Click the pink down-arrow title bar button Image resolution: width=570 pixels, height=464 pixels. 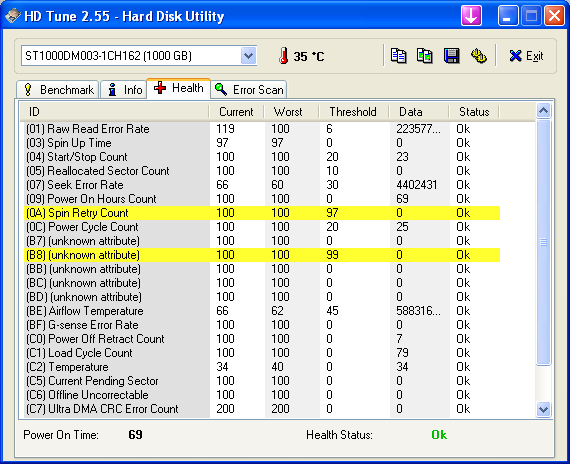click(471, 16)
